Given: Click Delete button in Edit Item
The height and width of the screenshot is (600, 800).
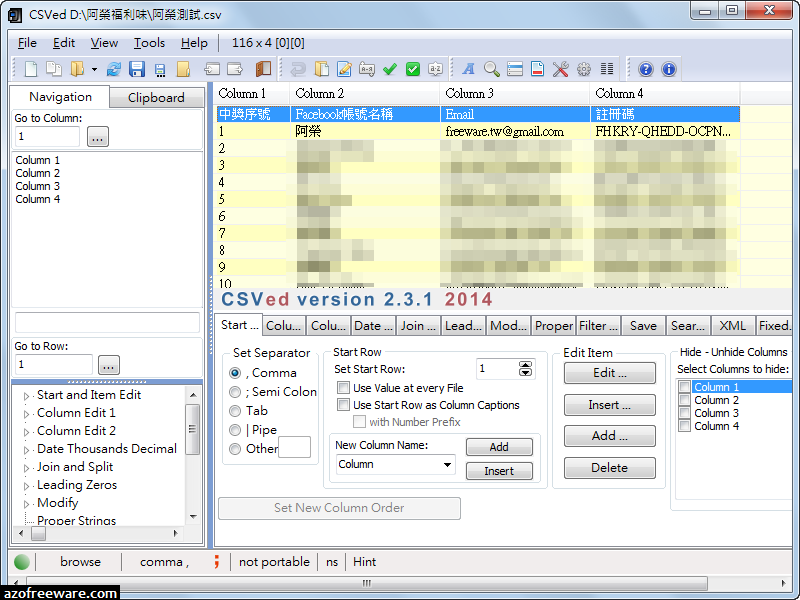Looking at the screenshot, I should click(x=610, y=468).
